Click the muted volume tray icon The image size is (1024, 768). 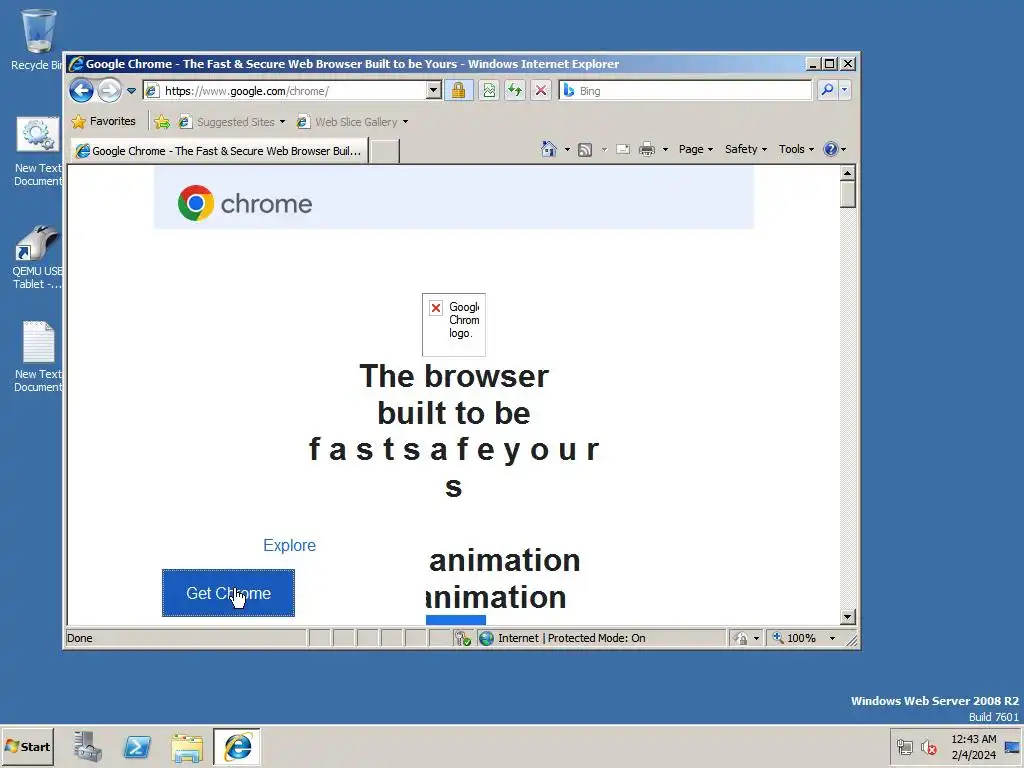pos(928,747)
